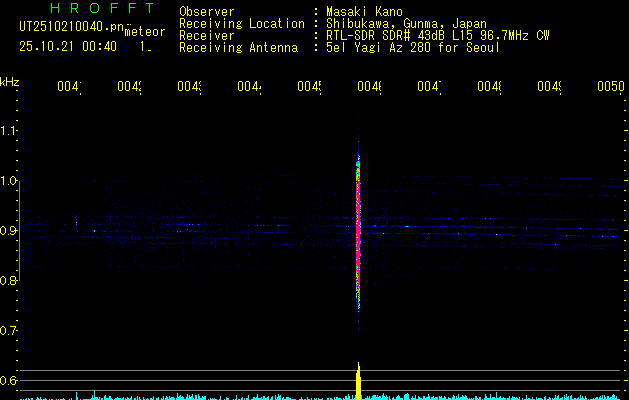
Task: Select the 1.0 kHz frequency tick
Action: (x=9, y=181)
